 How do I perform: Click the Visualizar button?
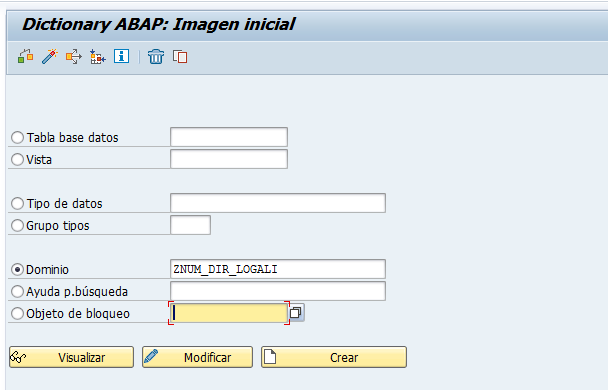click(x=71, y=357)
